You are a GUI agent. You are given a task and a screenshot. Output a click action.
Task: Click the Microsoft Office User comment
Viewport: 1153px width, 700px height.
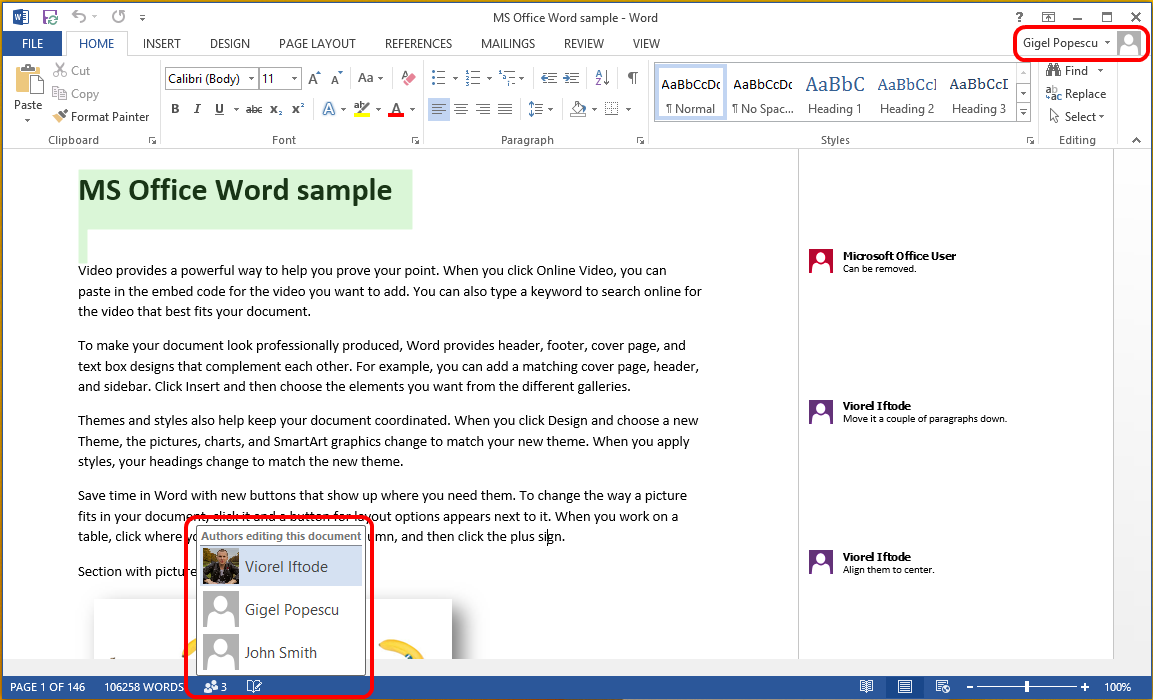point(882,261)
